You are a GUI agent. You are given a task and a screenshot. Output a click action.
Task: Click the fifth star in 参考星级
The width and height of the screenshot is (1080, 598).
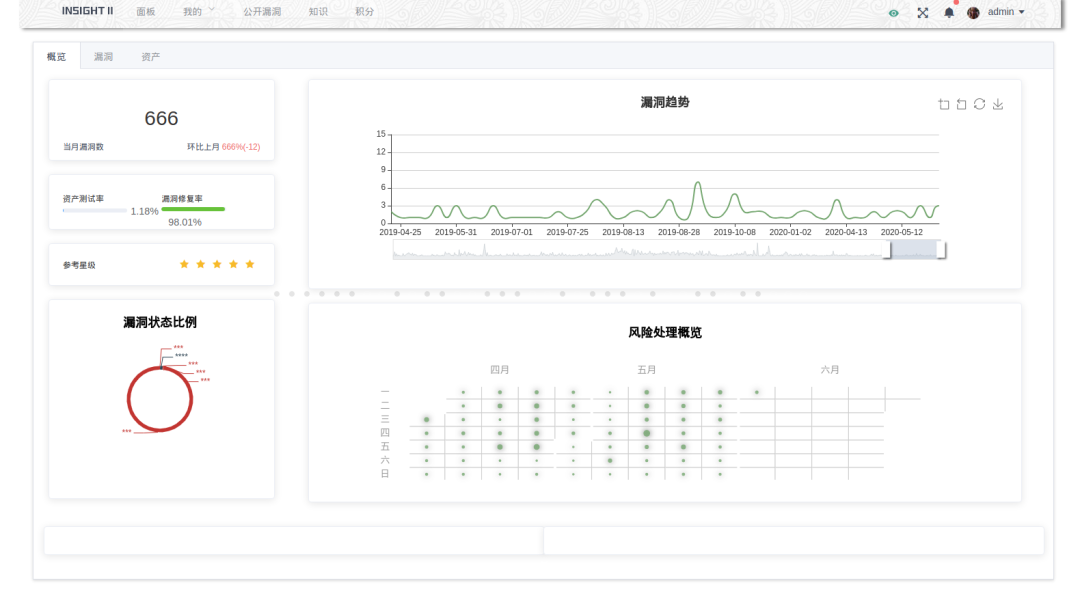pyautogui.click(x=250, y=264)
